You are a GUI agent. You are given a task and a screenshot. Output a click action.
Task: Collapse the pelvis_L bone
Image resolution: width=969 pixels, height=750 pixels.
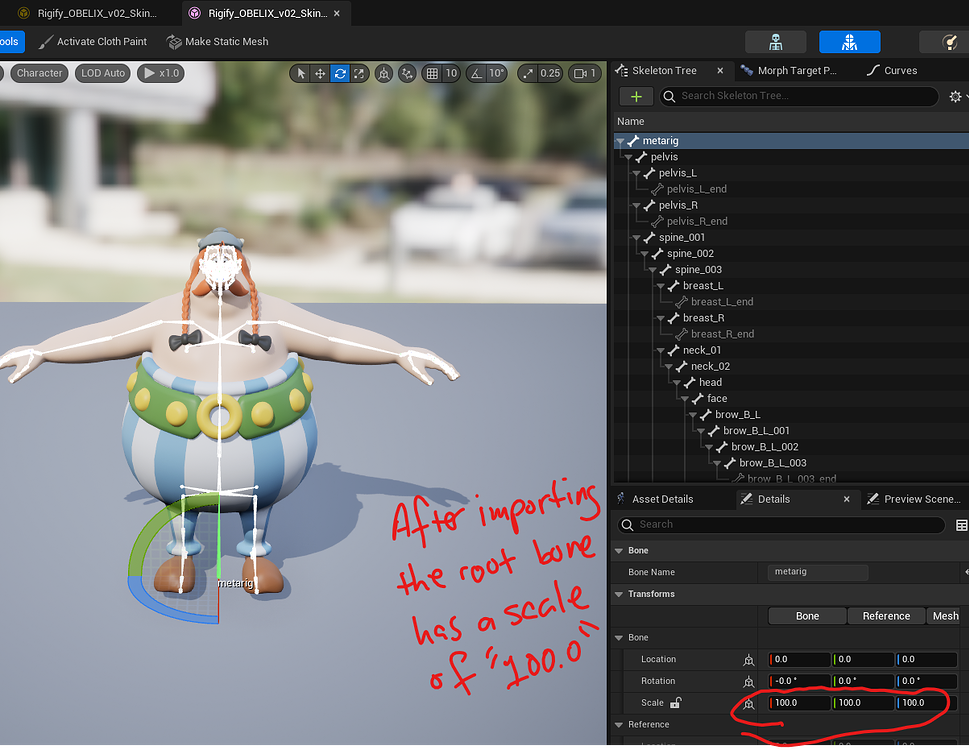pyautogui.click(x=636, y=174)
